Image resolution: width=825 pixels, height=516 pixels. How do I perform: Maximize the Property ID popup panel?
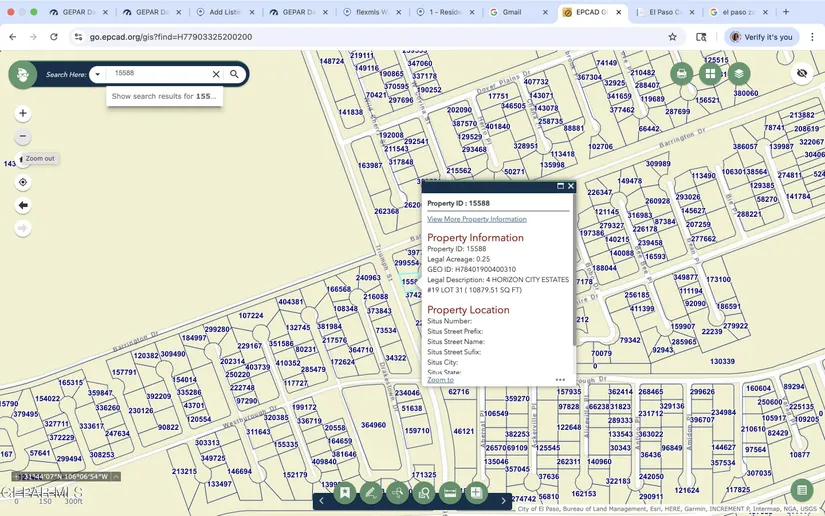click(560, 186)
